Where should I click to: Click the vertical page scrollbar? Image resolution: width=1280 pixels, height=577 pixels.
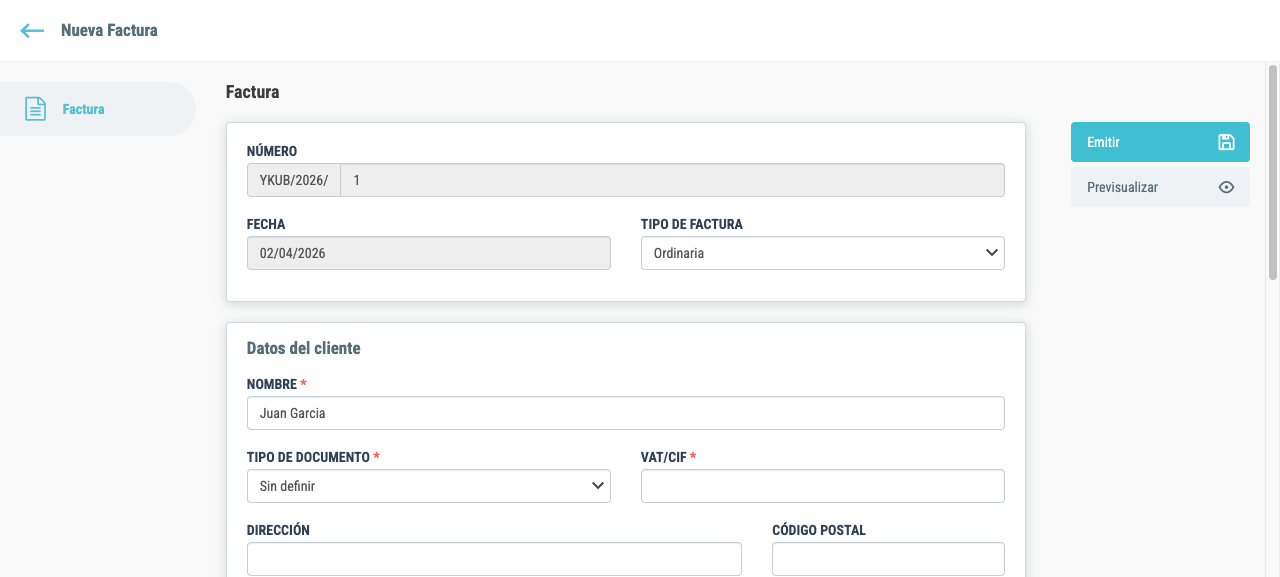point(1273,170)
